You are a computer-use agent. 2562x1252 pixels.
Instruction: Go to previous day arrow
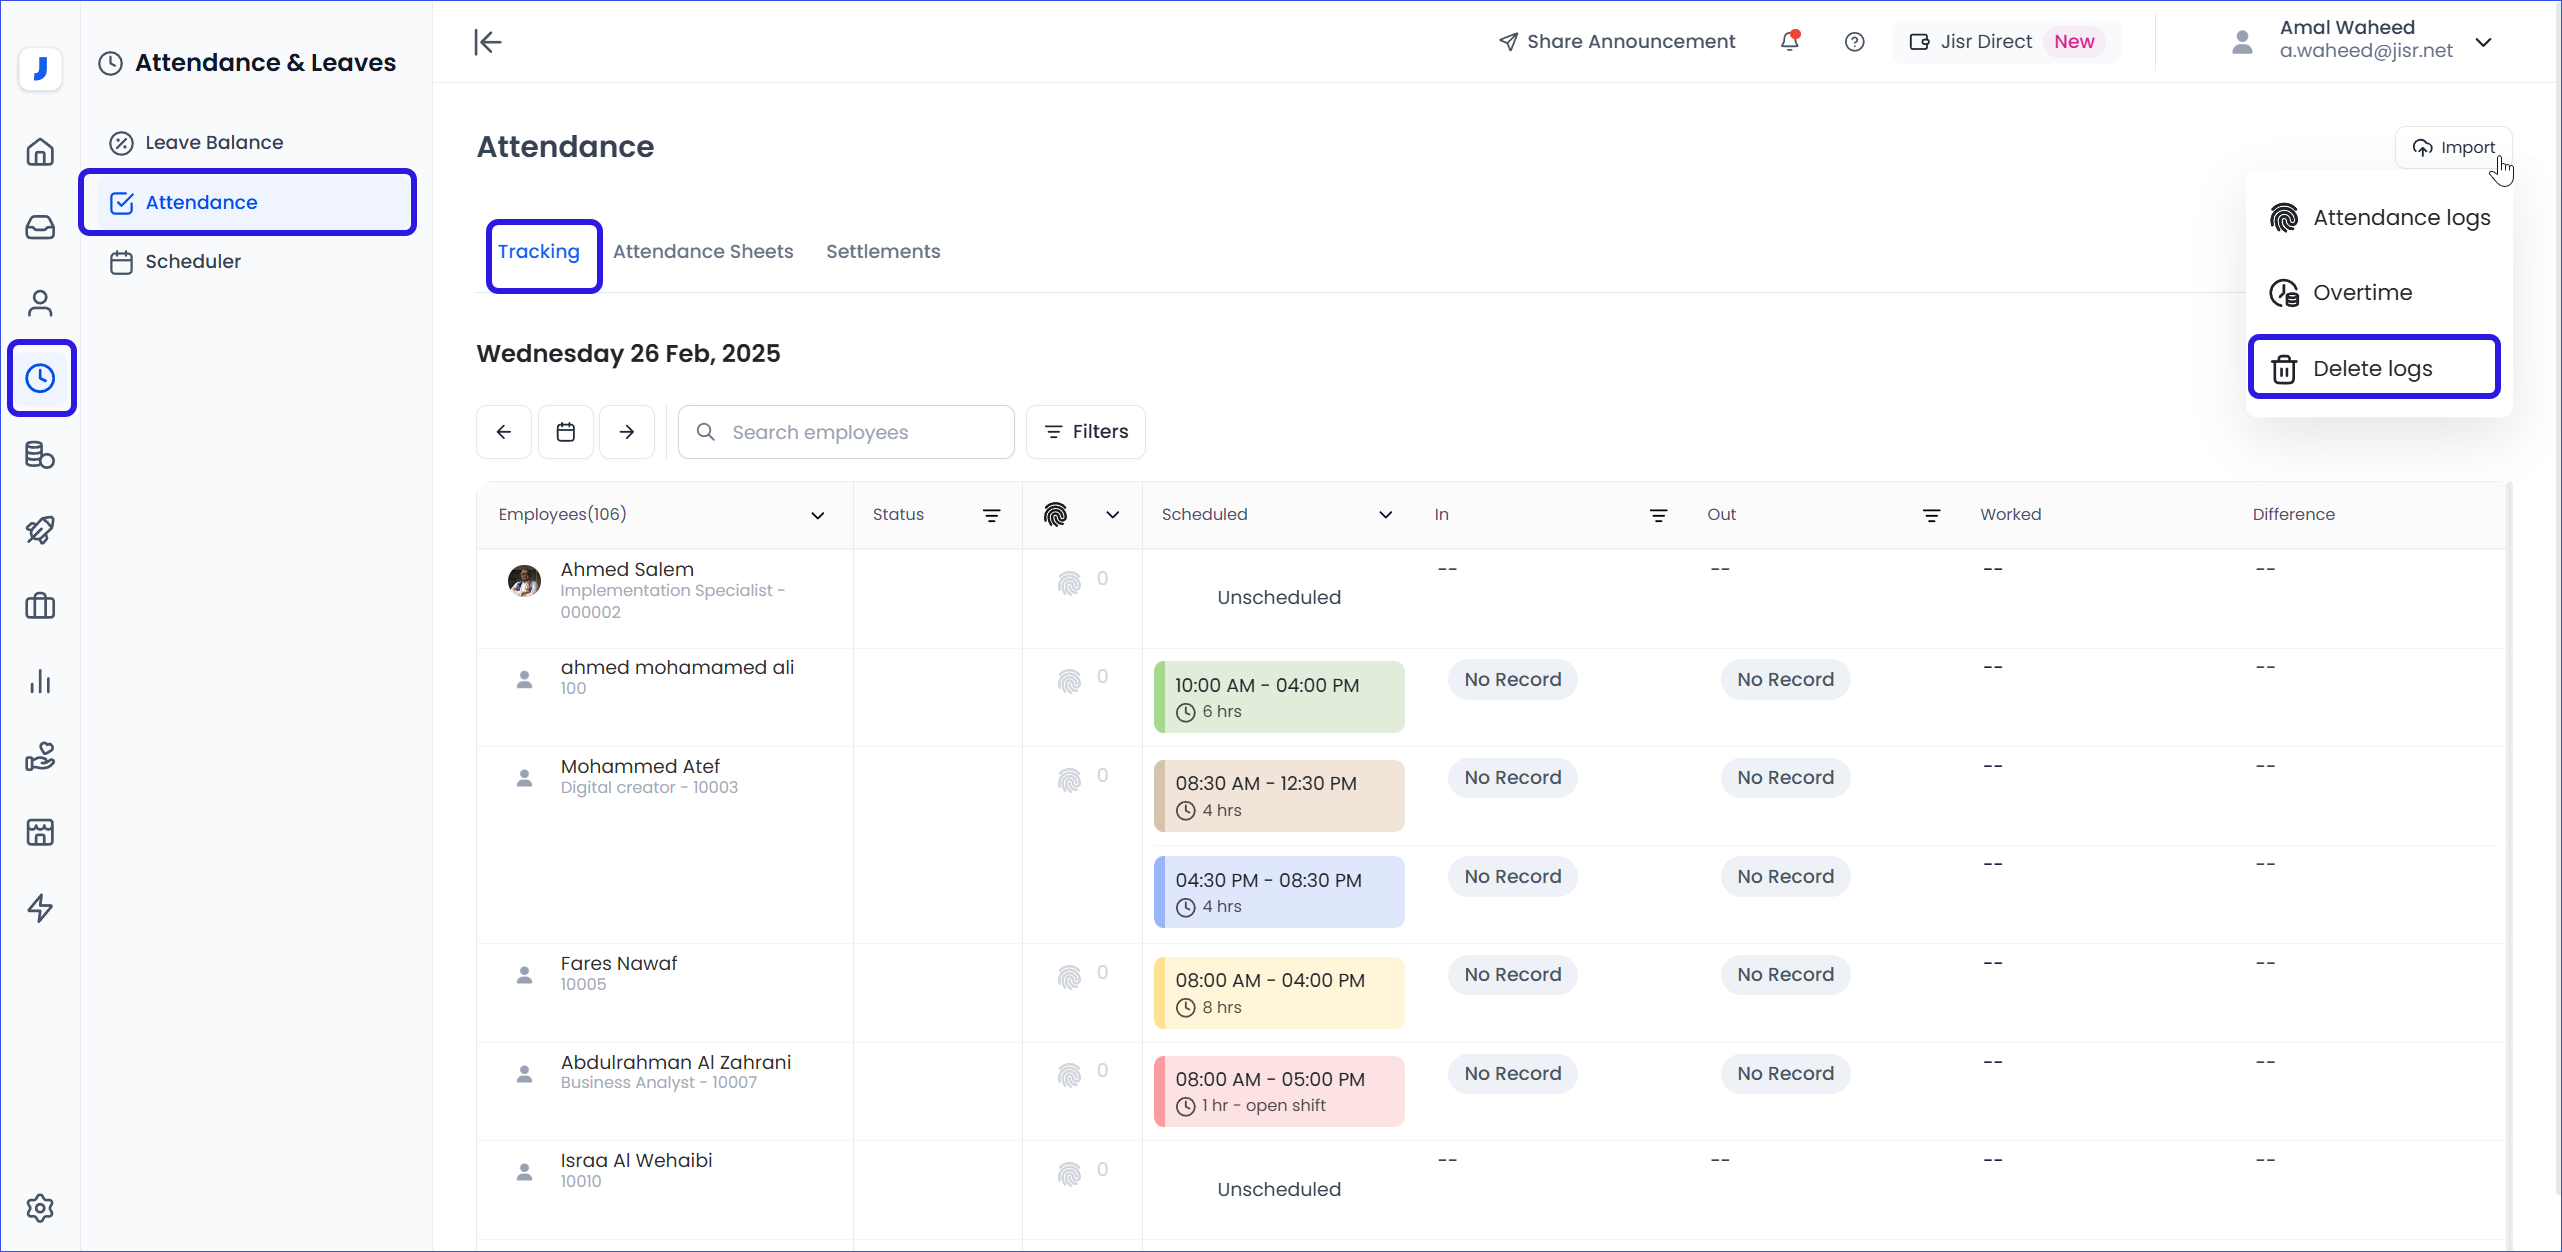click(x=504, y=432)
